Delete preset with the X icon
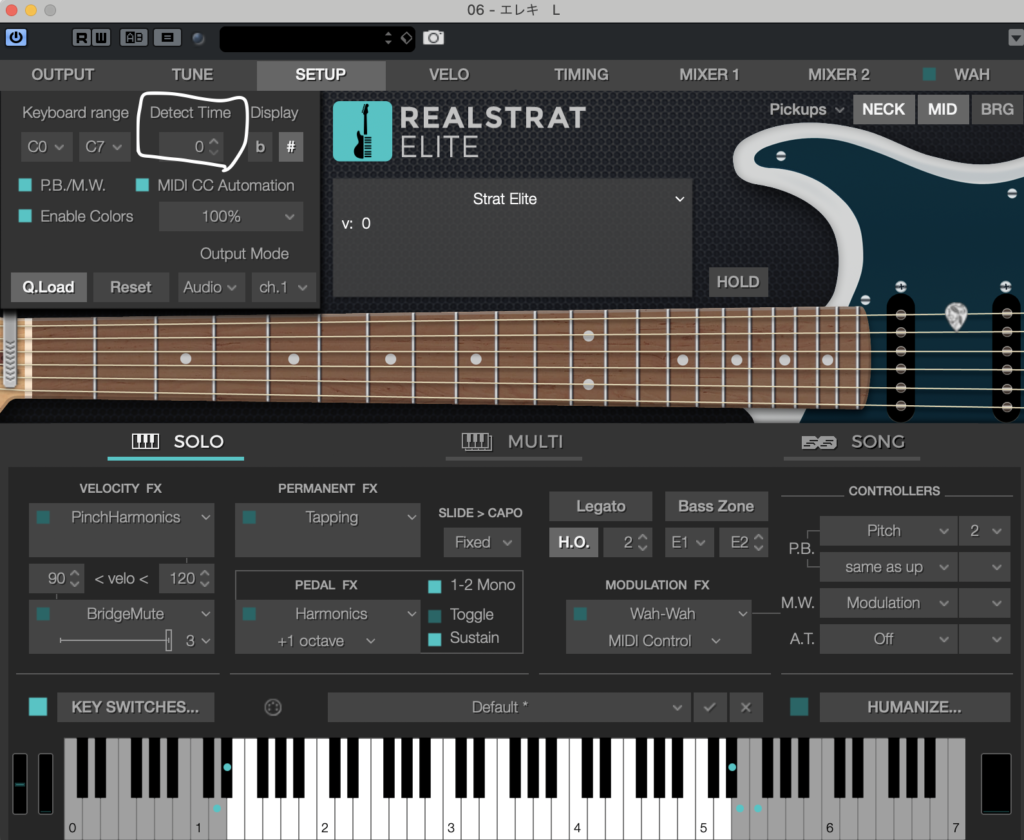Screen dimensions: 1024x840 point(745,707)
